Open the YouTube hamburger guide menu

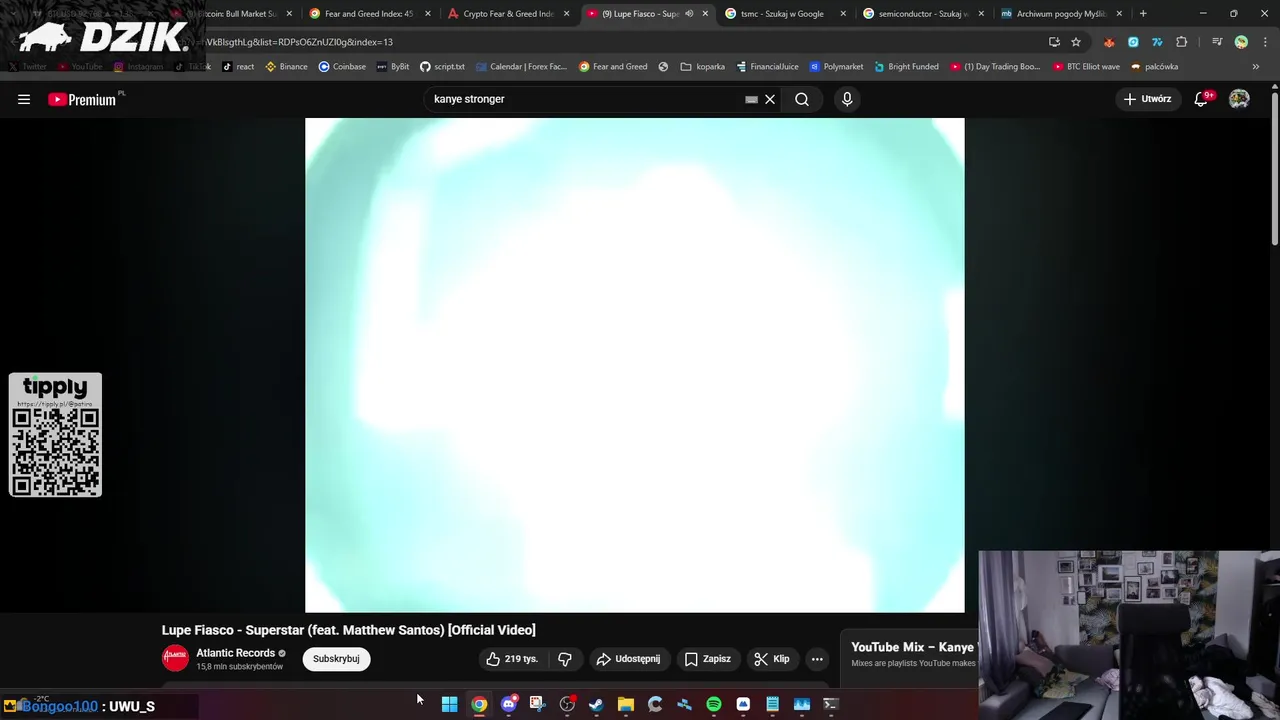coord(24,99)
